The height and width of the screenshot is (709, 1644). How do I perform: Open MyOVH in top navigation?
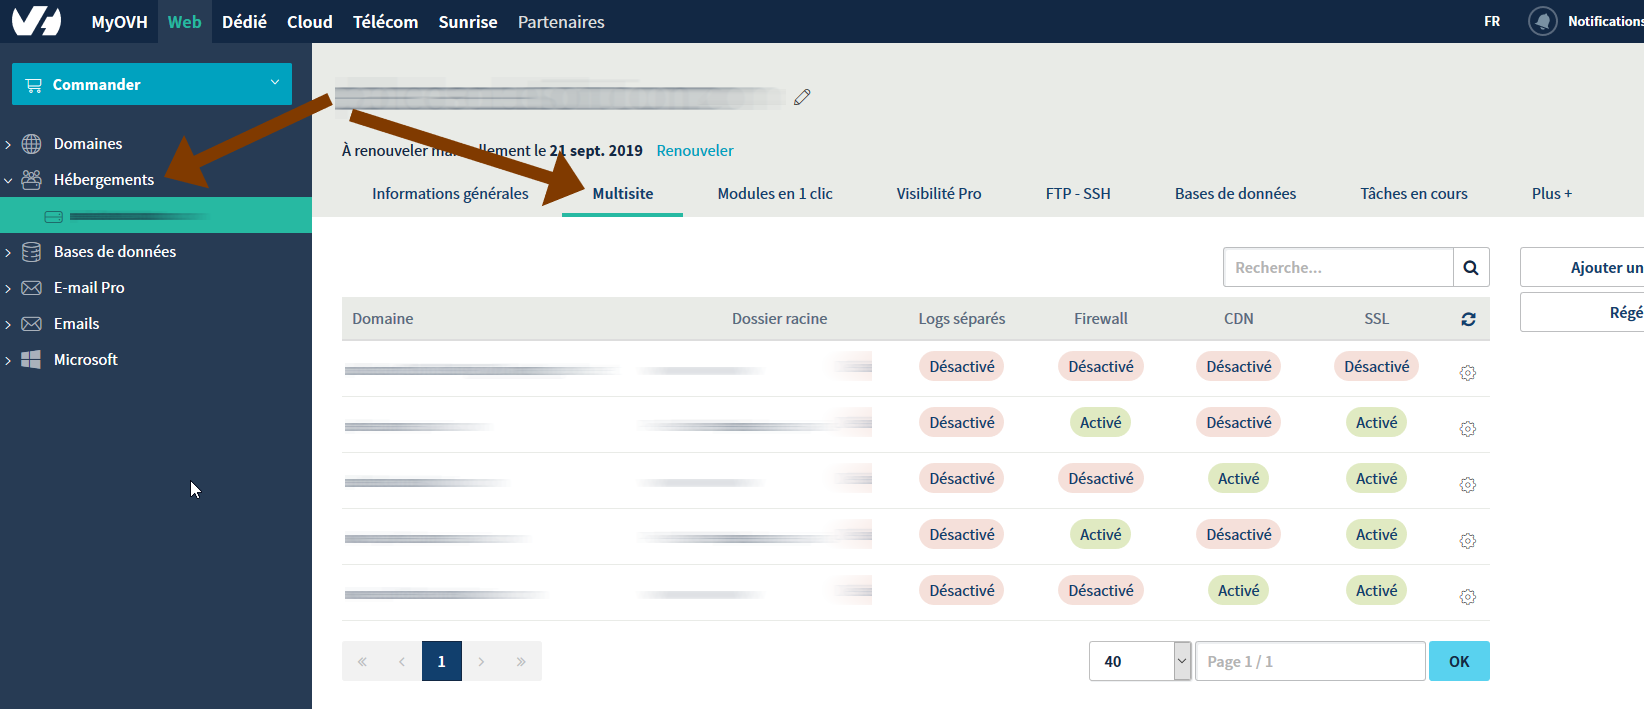pos(119,22)
